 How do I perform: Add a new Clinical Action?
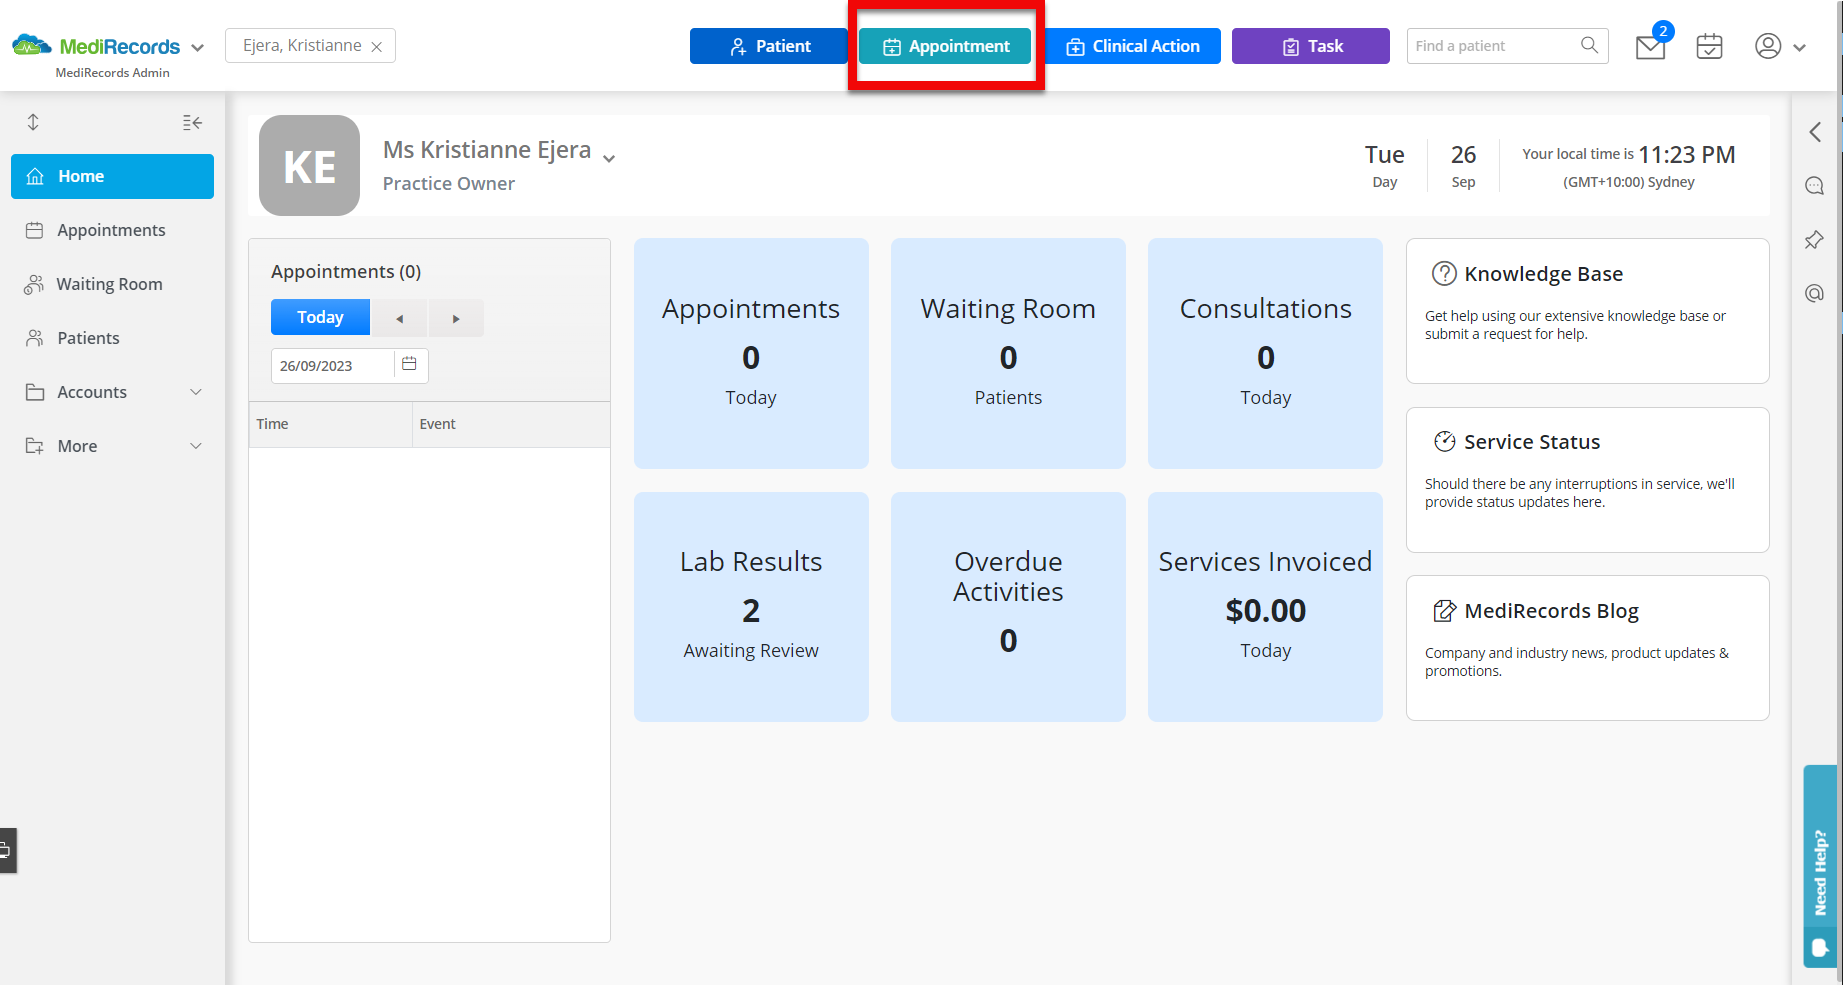1132,46
